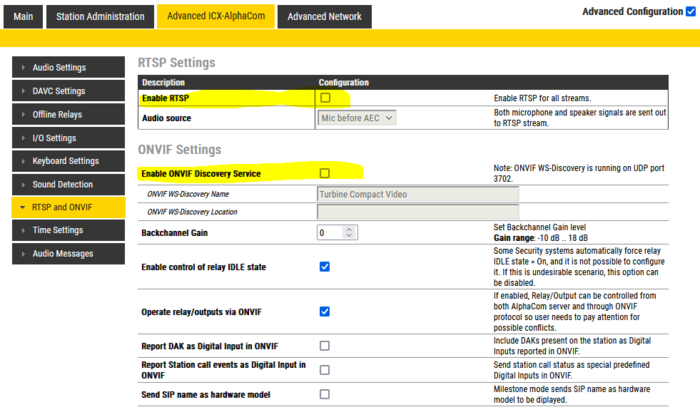The height and width of the screenshot is (417, 700).
Task: Switch to the Main tab
Action: click(24, 16)
